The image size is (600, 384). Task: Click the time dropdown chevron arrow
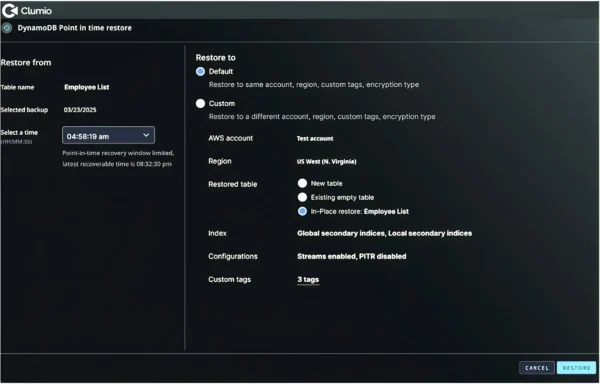[146, 135]
